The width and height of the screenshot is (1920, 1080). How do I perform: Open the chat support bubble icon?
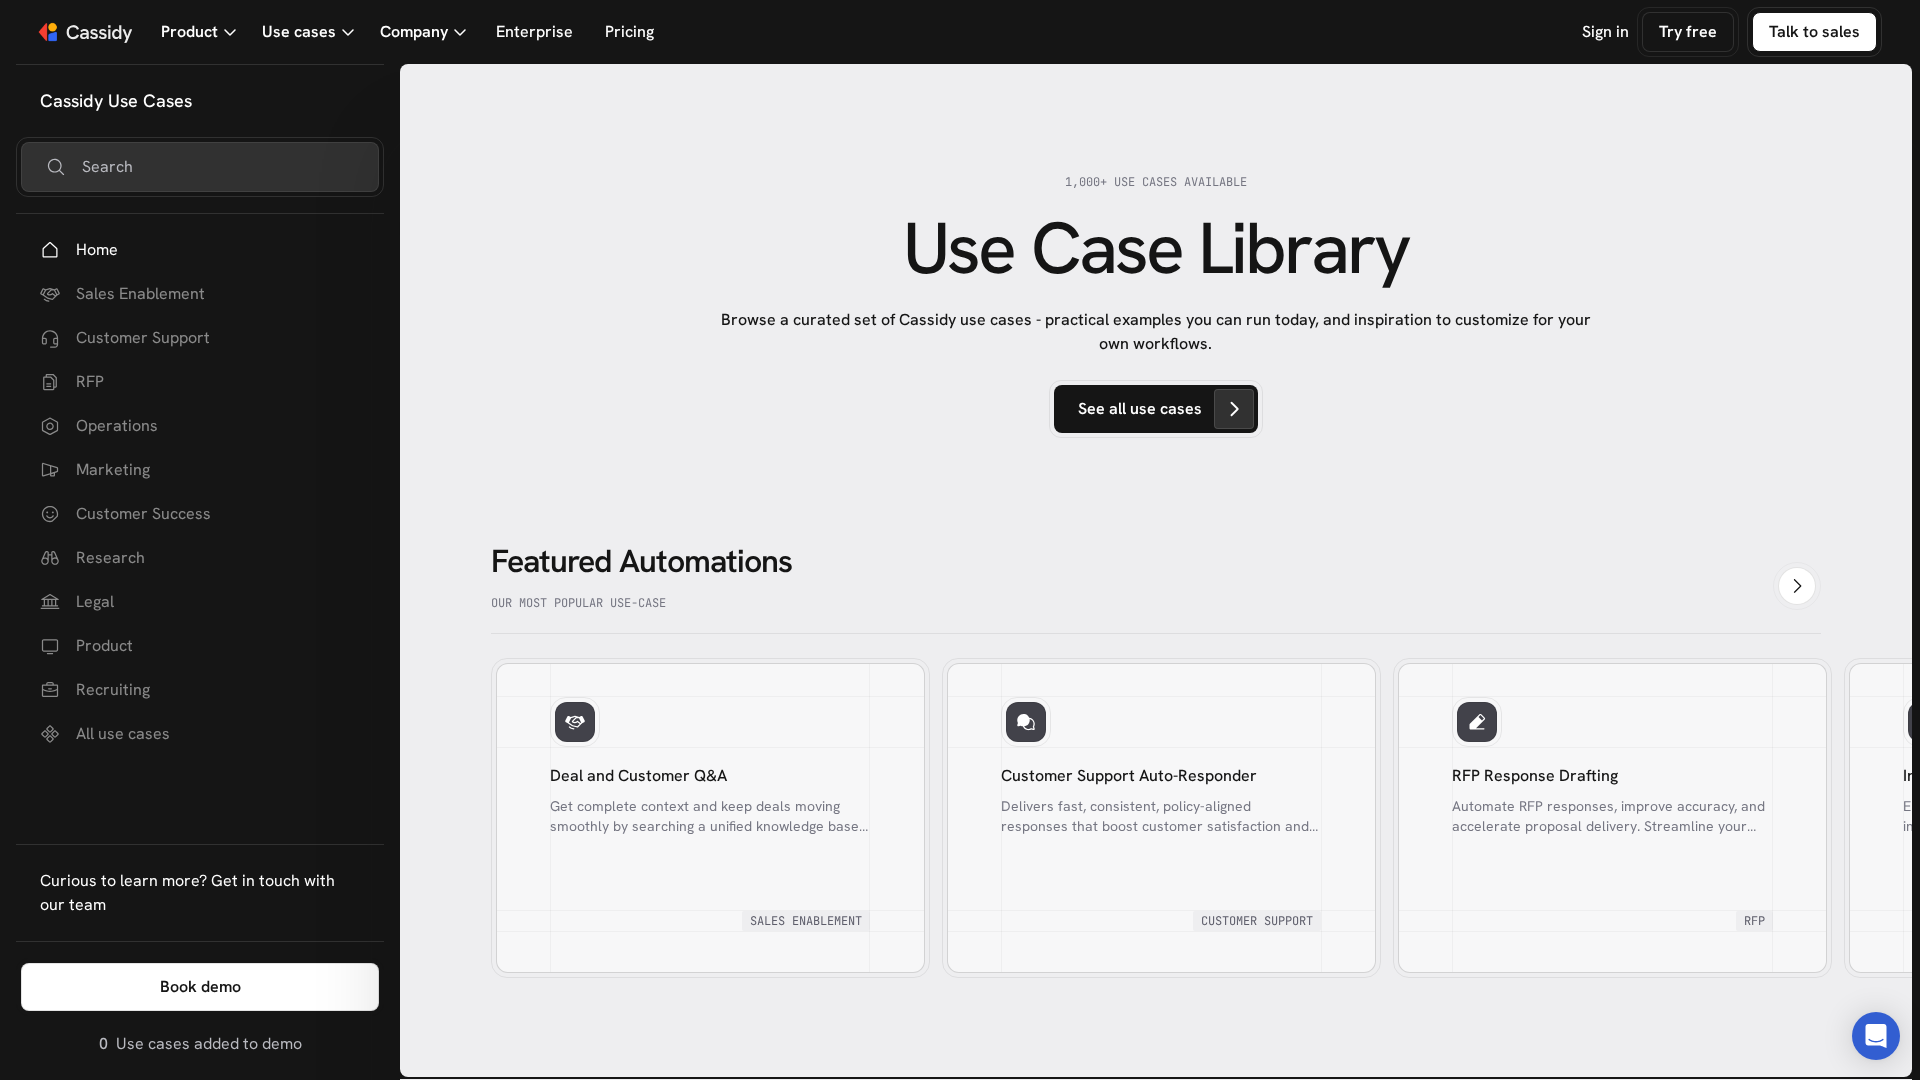coord(1875,1036)
